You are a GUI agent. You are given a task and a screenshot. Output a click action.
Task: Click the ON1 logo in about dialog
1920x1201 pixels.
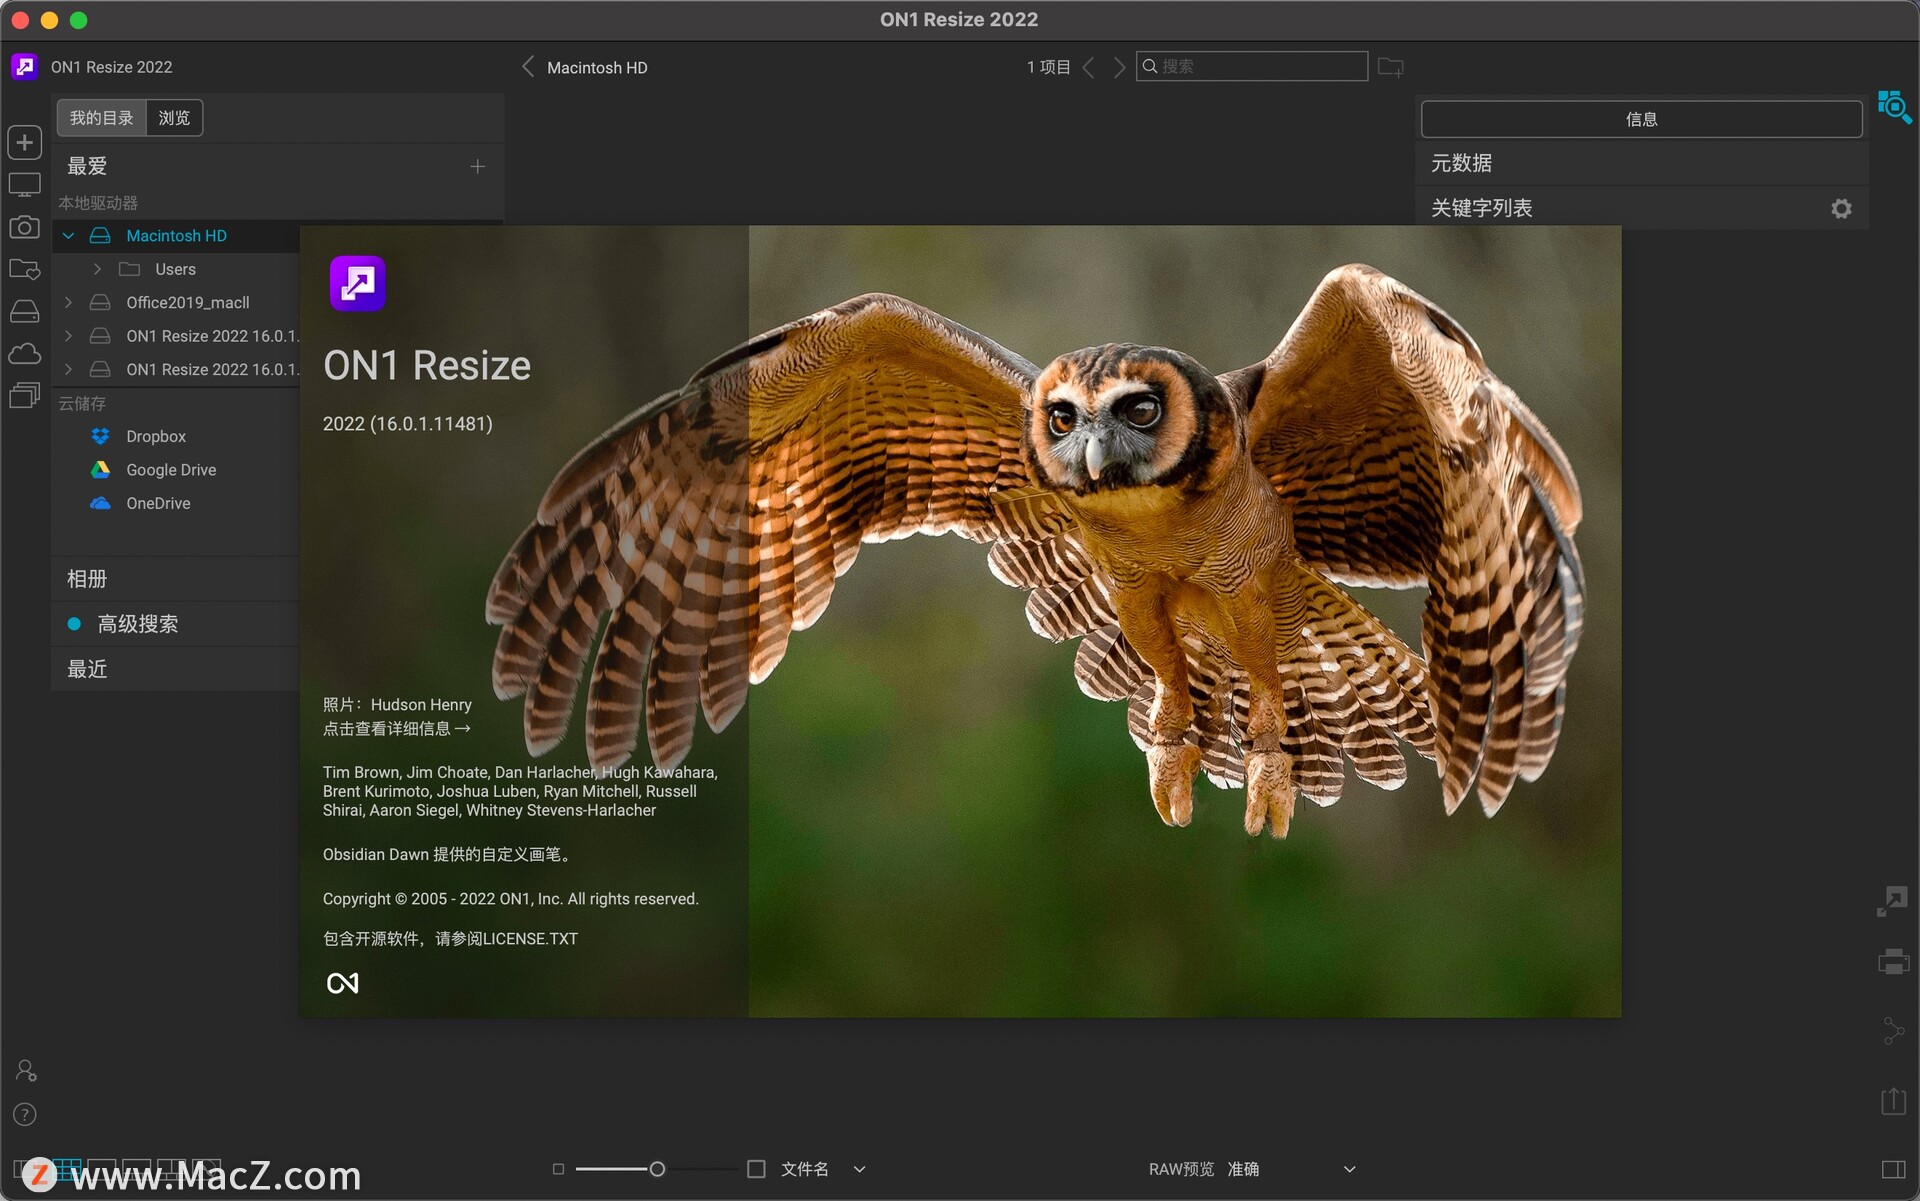pos(343,983)
